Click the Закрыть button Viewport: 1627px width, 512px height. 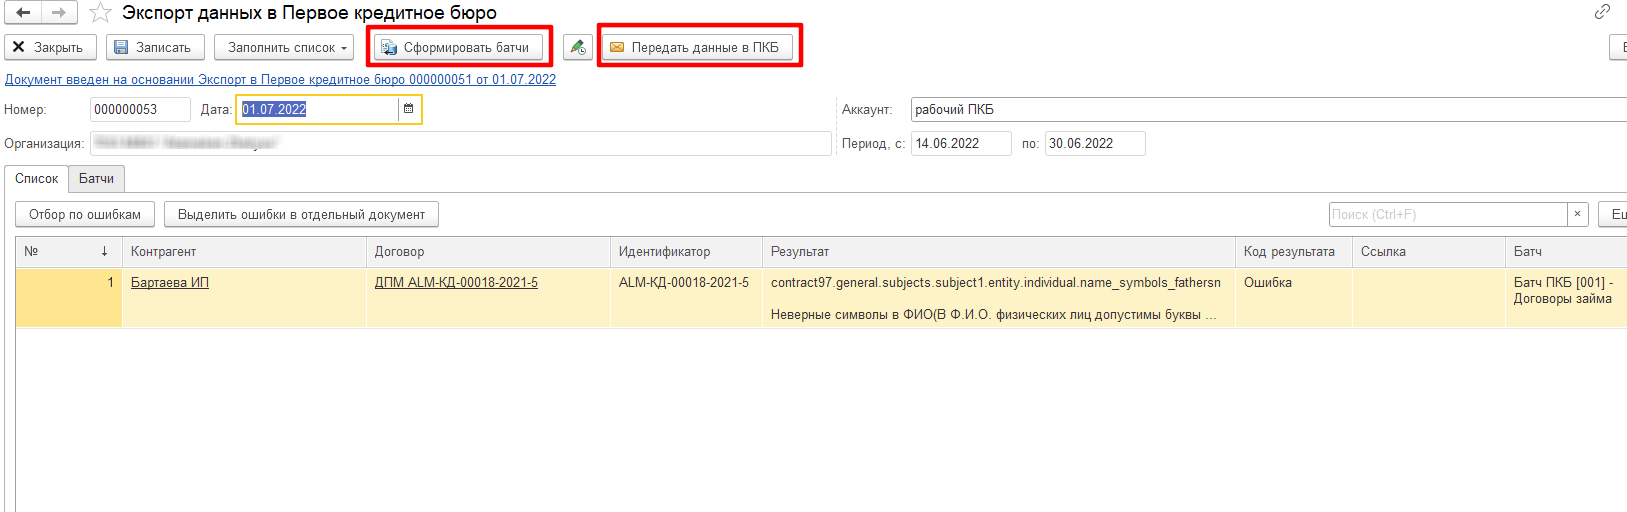(50, 47)
